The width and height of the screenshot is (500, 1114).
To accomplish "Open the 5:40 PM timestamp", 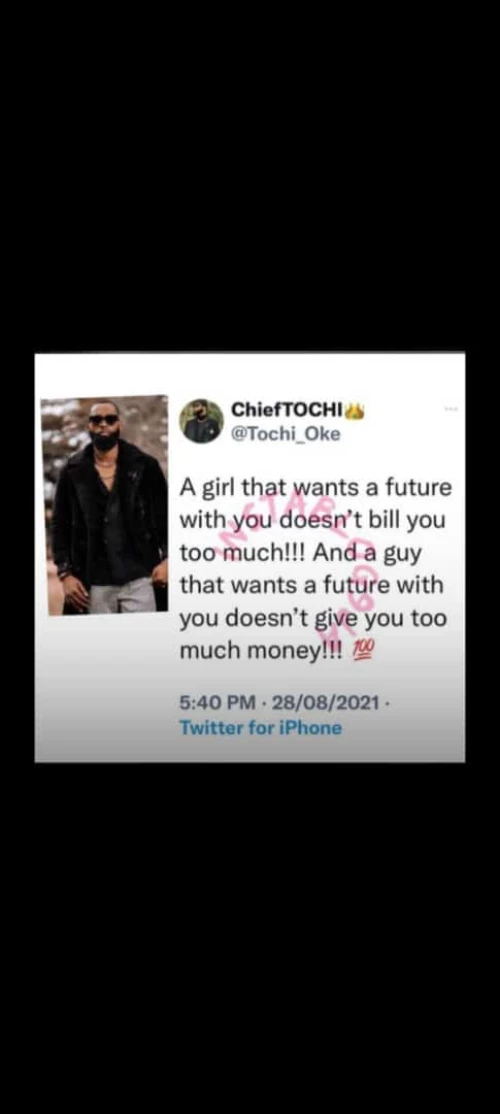I will (x=217, y=703).
